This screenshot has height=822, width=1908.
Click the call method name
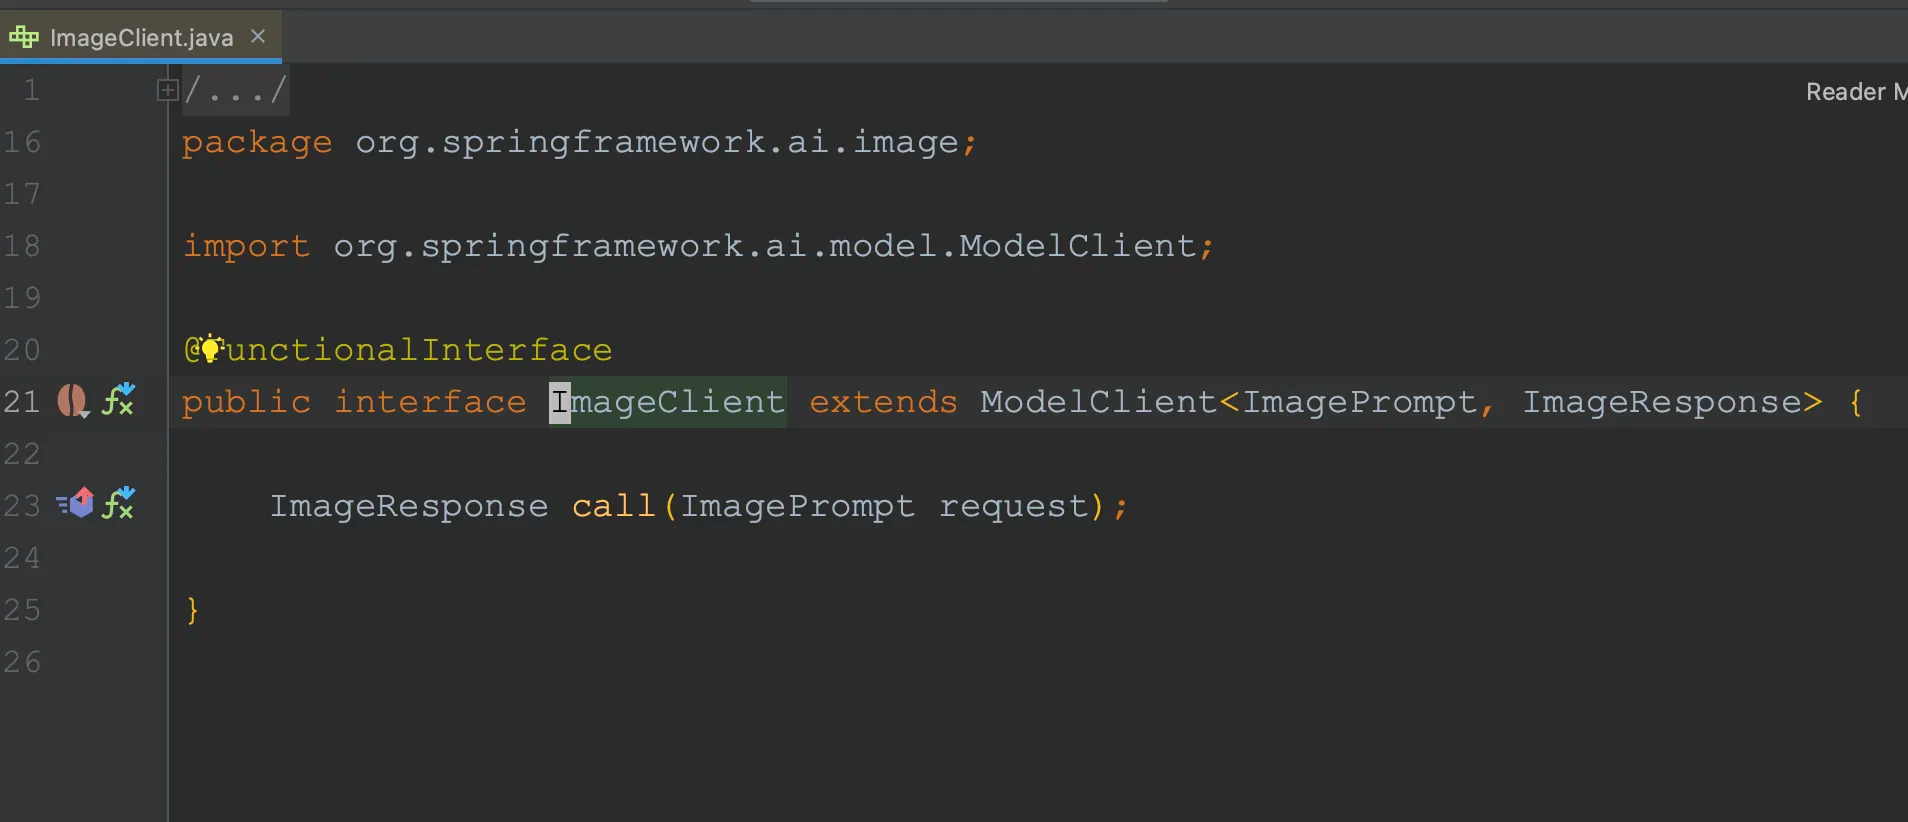(614, 506)
